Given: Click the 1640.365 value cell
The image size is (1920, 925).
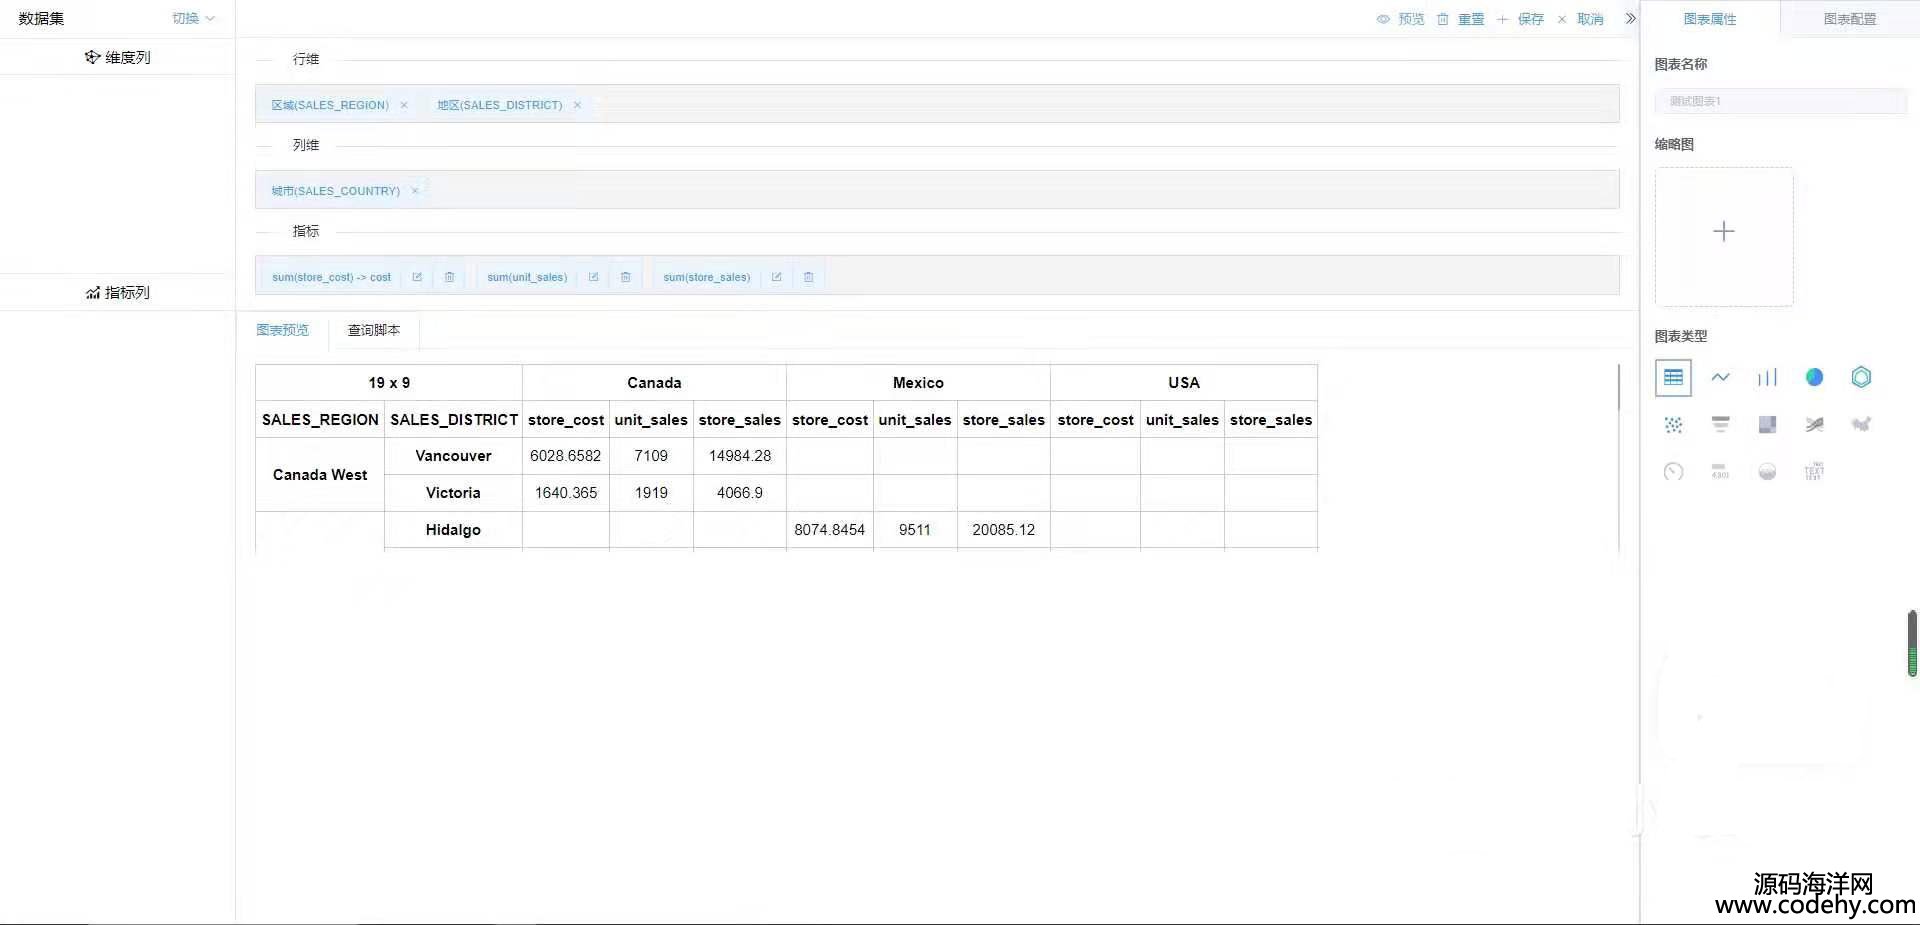Looking at the screenshot, I should 566,493.
